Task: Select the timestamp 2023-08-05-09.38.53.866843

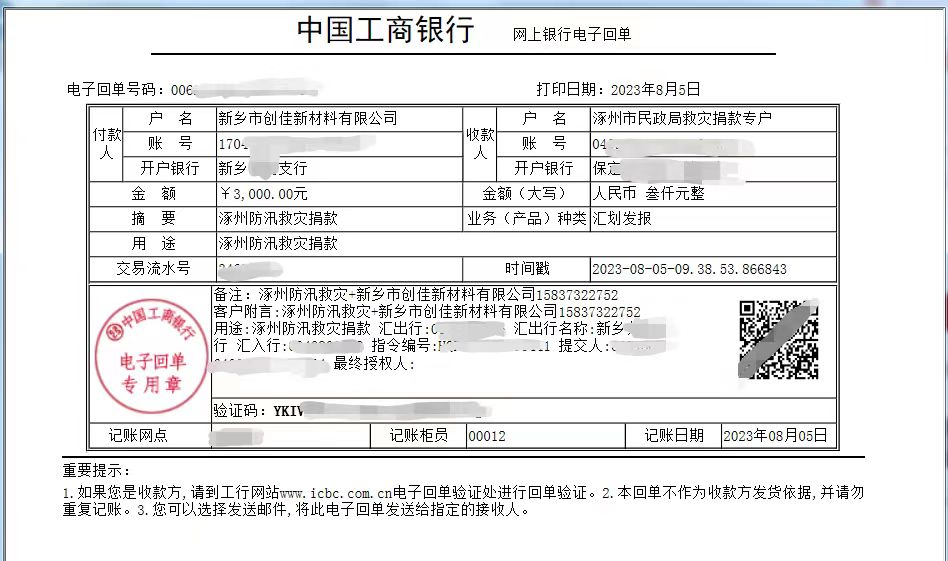Action: (x=689, y=269)
